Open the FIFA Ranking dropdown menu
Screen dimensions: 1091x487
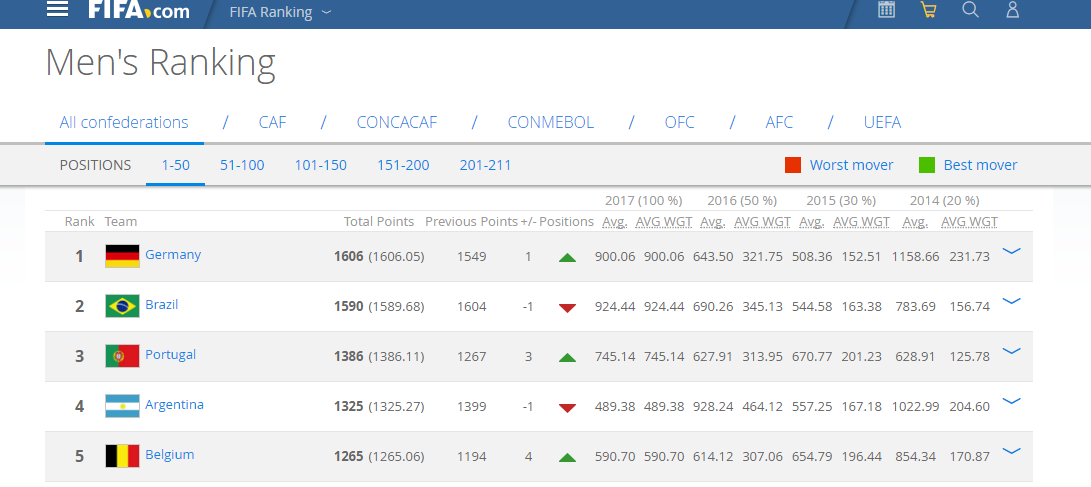280,12
